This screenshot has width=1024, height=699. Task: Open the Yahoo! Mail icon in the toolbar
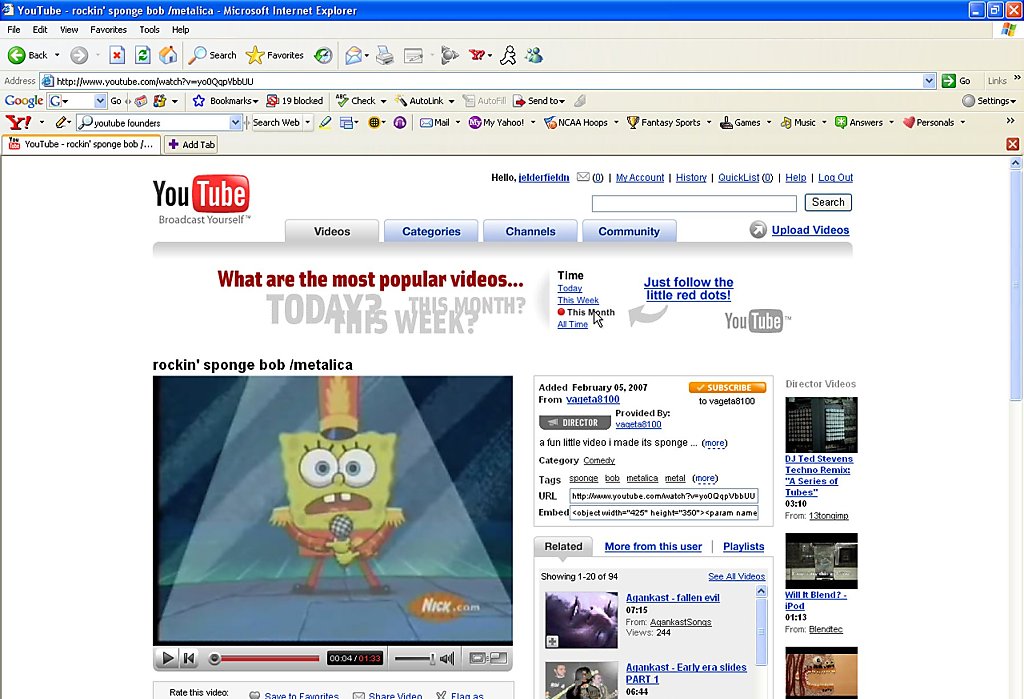425,122
